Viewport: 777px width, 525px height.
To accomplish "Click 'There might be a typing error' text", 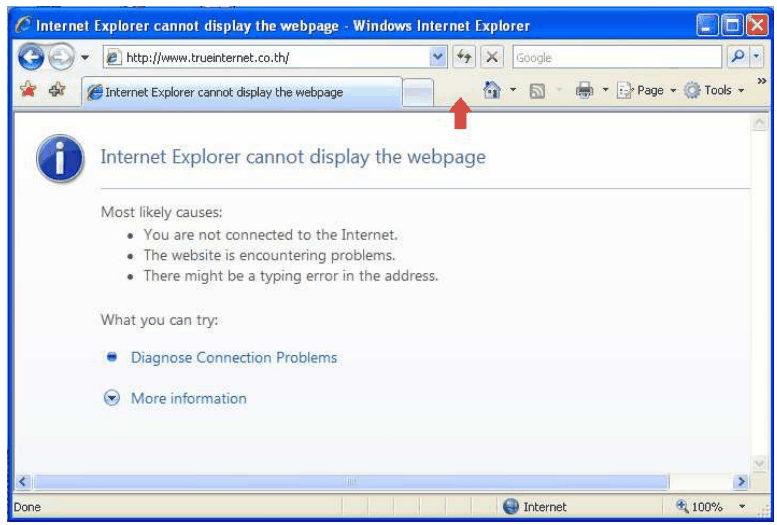I will tap(291, 276).
